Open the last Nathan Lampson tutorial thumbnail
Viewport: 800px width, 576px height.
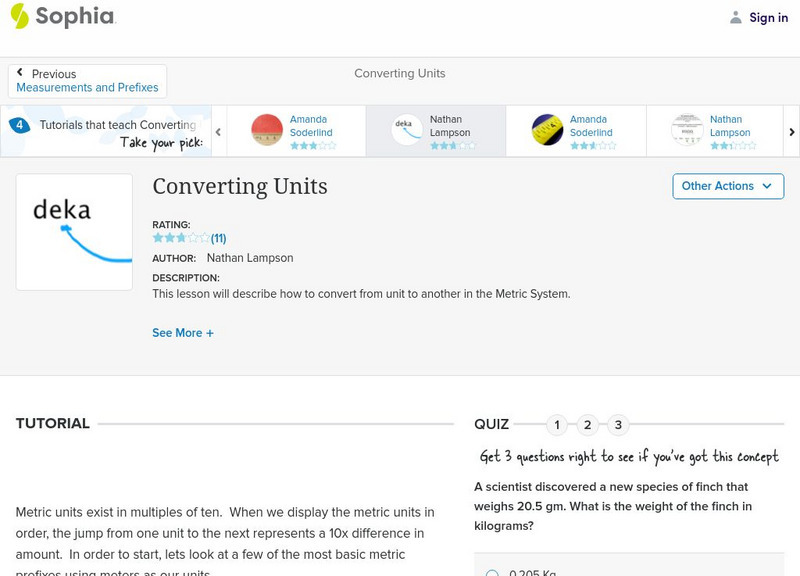coord(687,130)
